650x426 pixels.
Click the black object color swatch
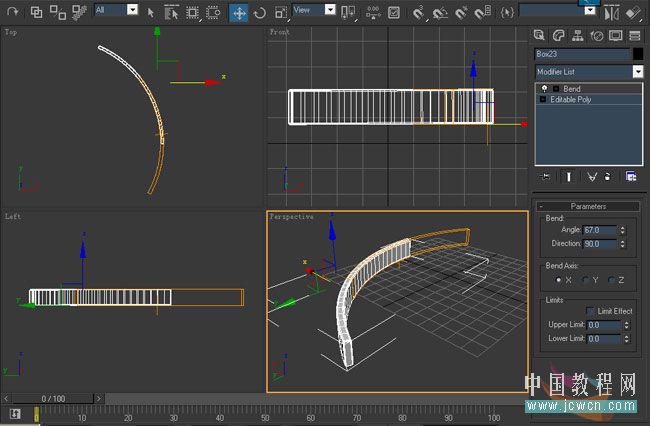[638, 54]
